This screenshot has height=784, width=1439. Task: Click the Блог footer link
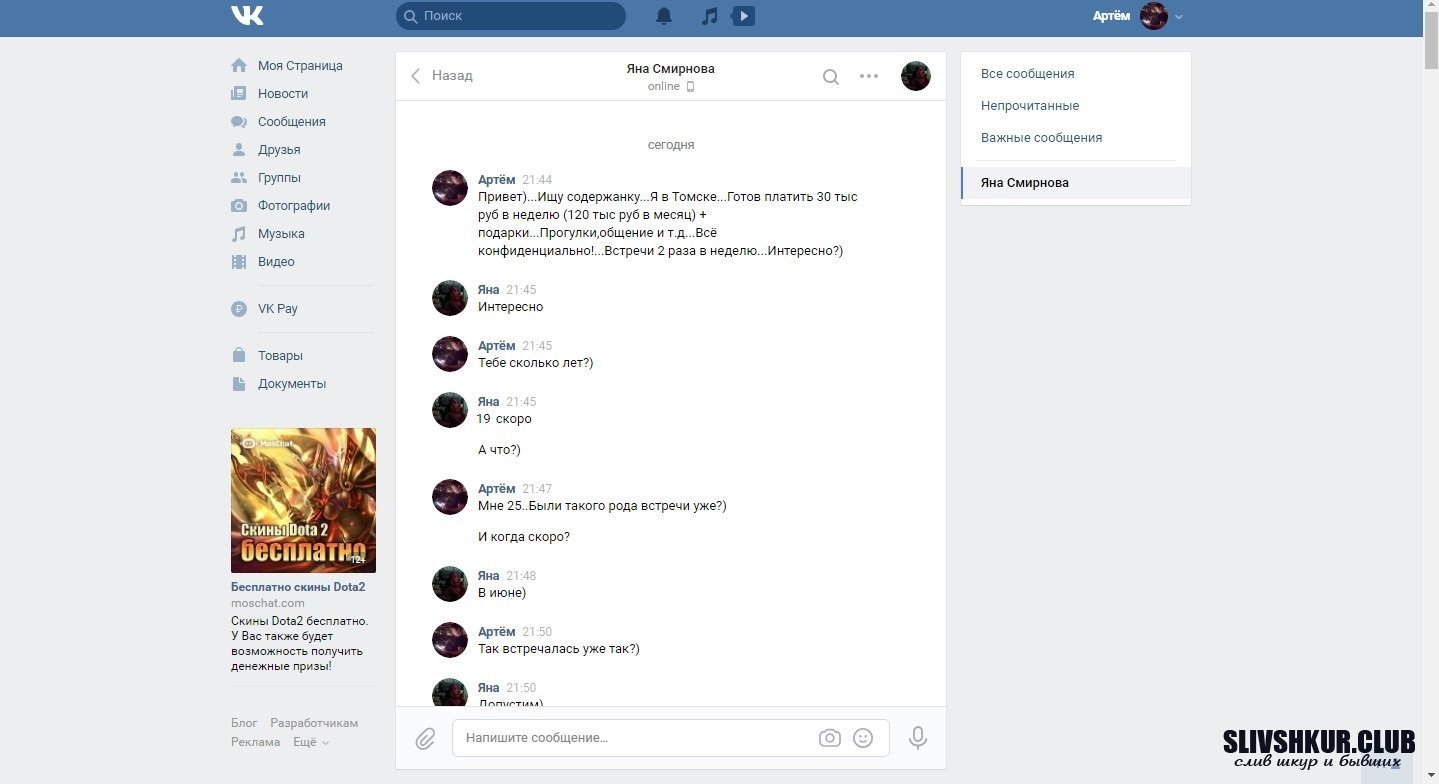point(244,723)
